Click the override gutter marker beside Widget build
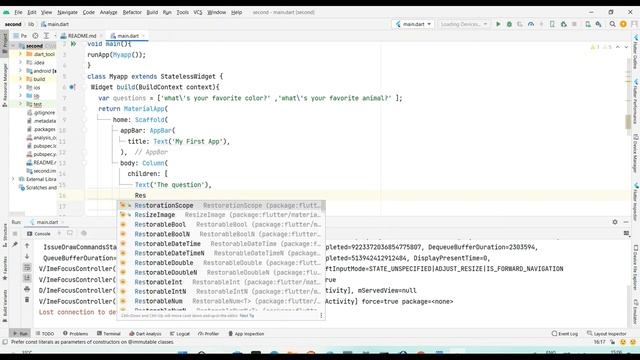Screen dimensions: 640x360 coord(72,87)
